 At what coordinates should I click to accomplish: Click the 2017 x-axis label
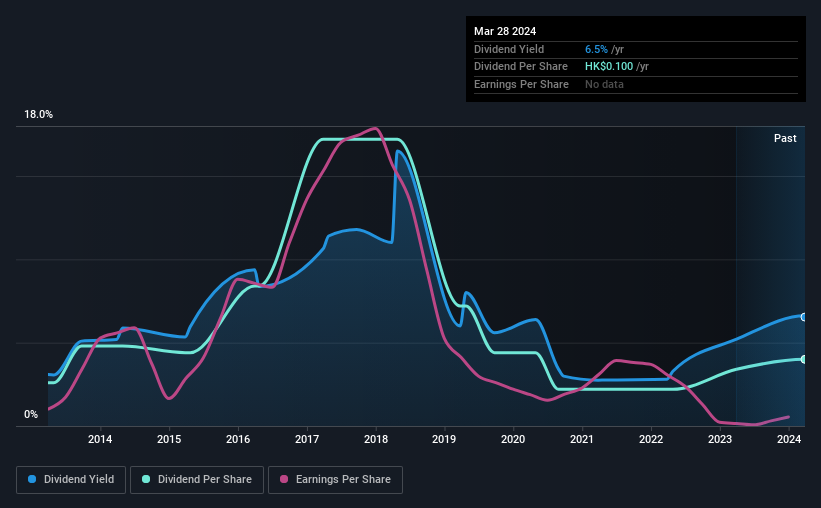click(307, 439)
